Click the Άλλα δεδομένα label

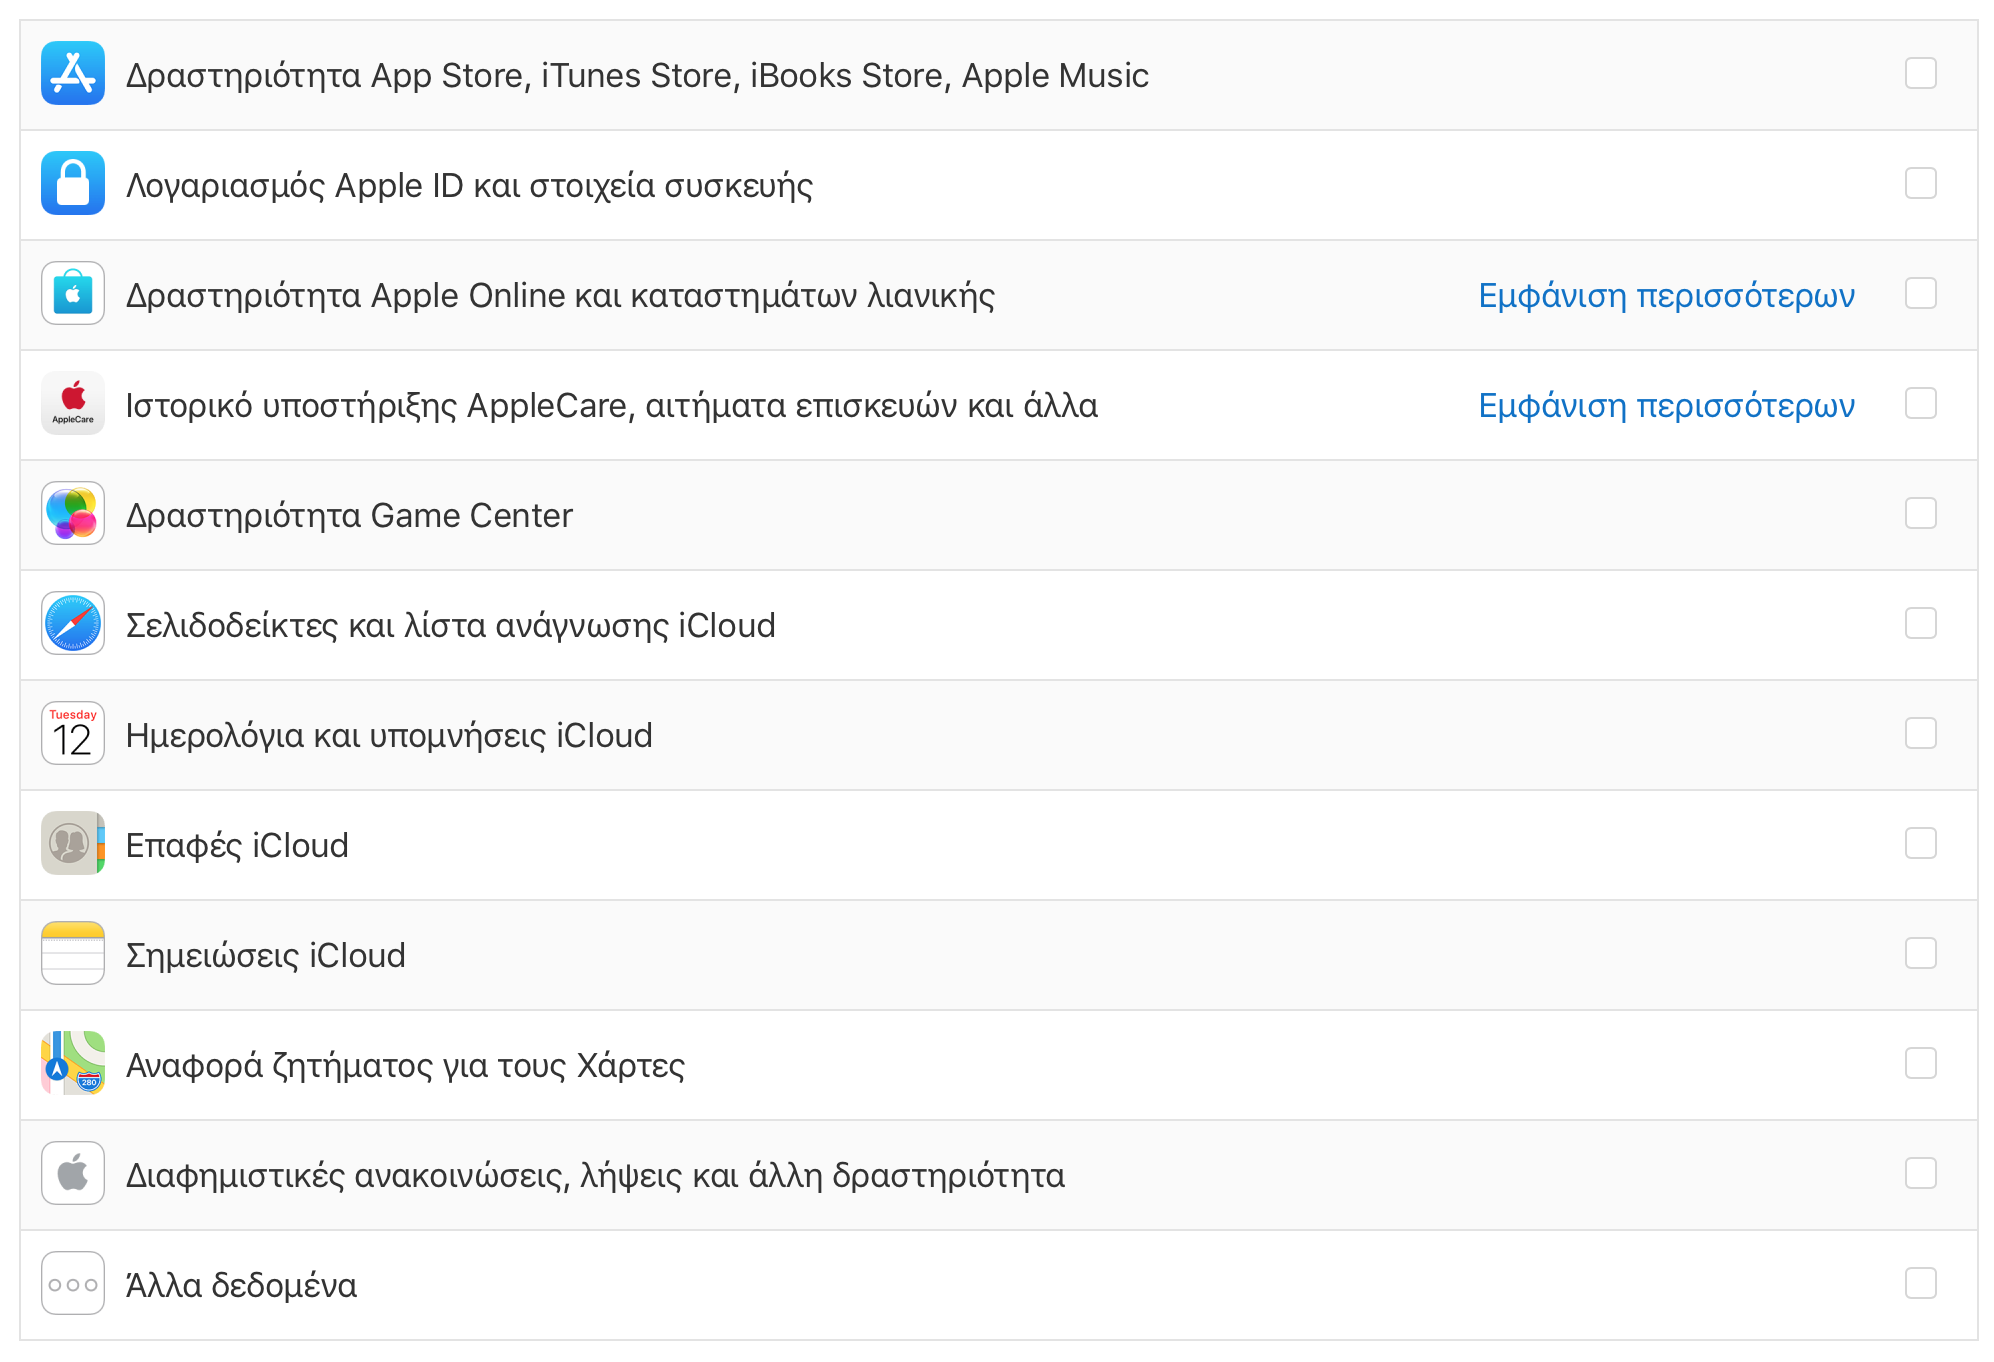click(x=241, y=1285)
